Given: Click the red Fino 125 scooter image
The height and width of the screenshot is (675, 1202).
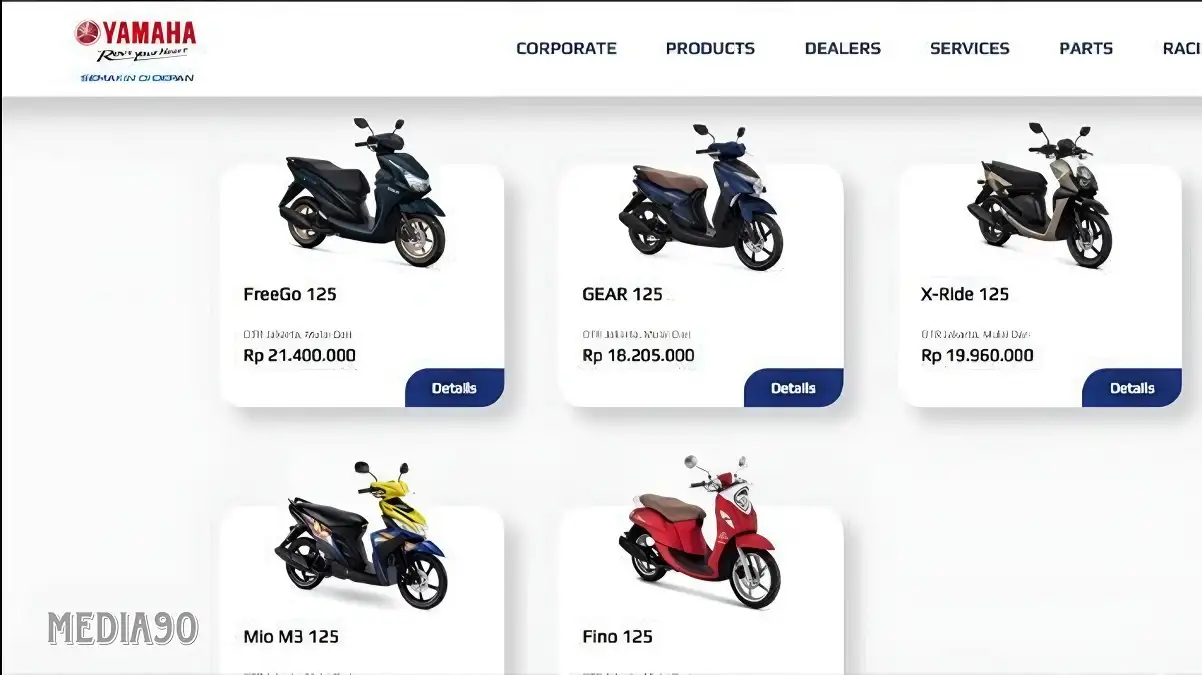Looking at the screenshot, I should (699, 531).
